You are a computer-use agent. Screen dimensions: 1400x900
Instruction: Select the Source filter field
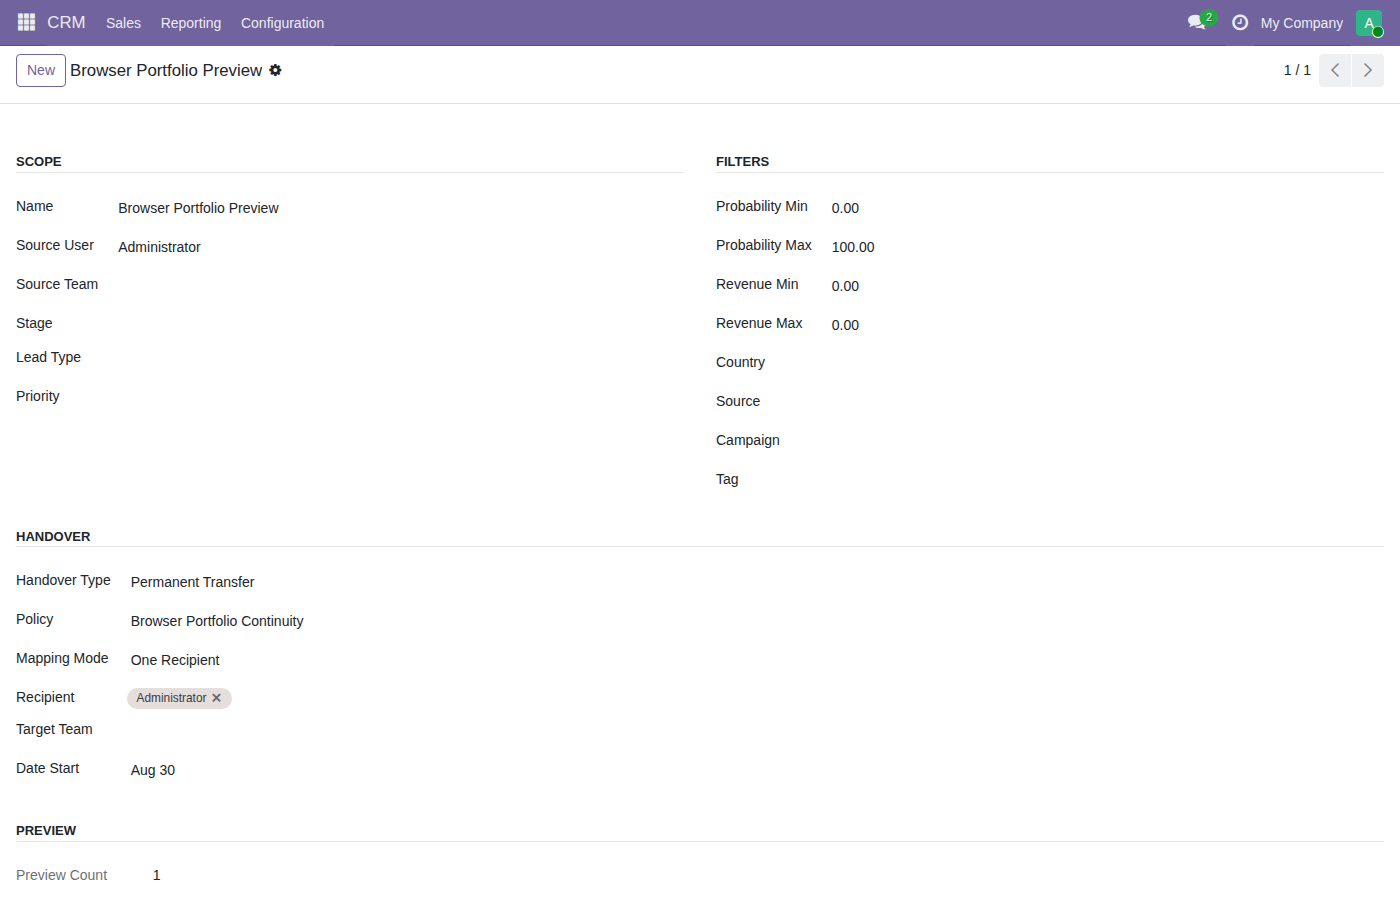click(1107, 402)
